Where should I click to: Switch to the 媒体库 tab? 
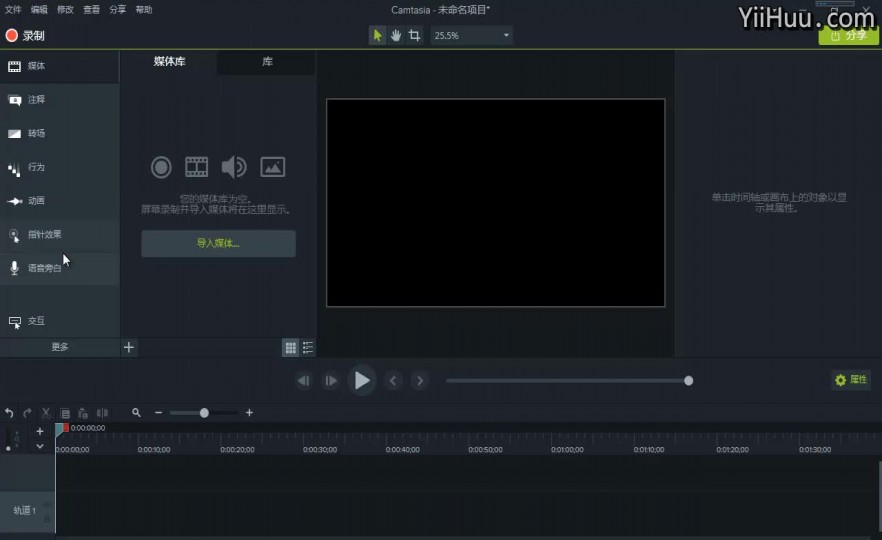coord(169,61)
